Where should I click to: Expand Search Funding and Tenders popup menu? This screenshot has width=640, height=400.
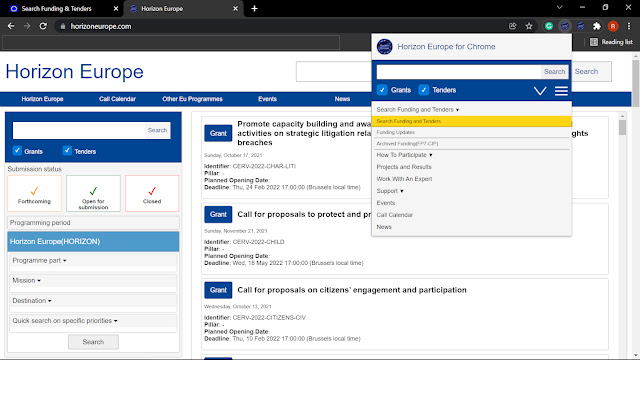pos(418,110)
